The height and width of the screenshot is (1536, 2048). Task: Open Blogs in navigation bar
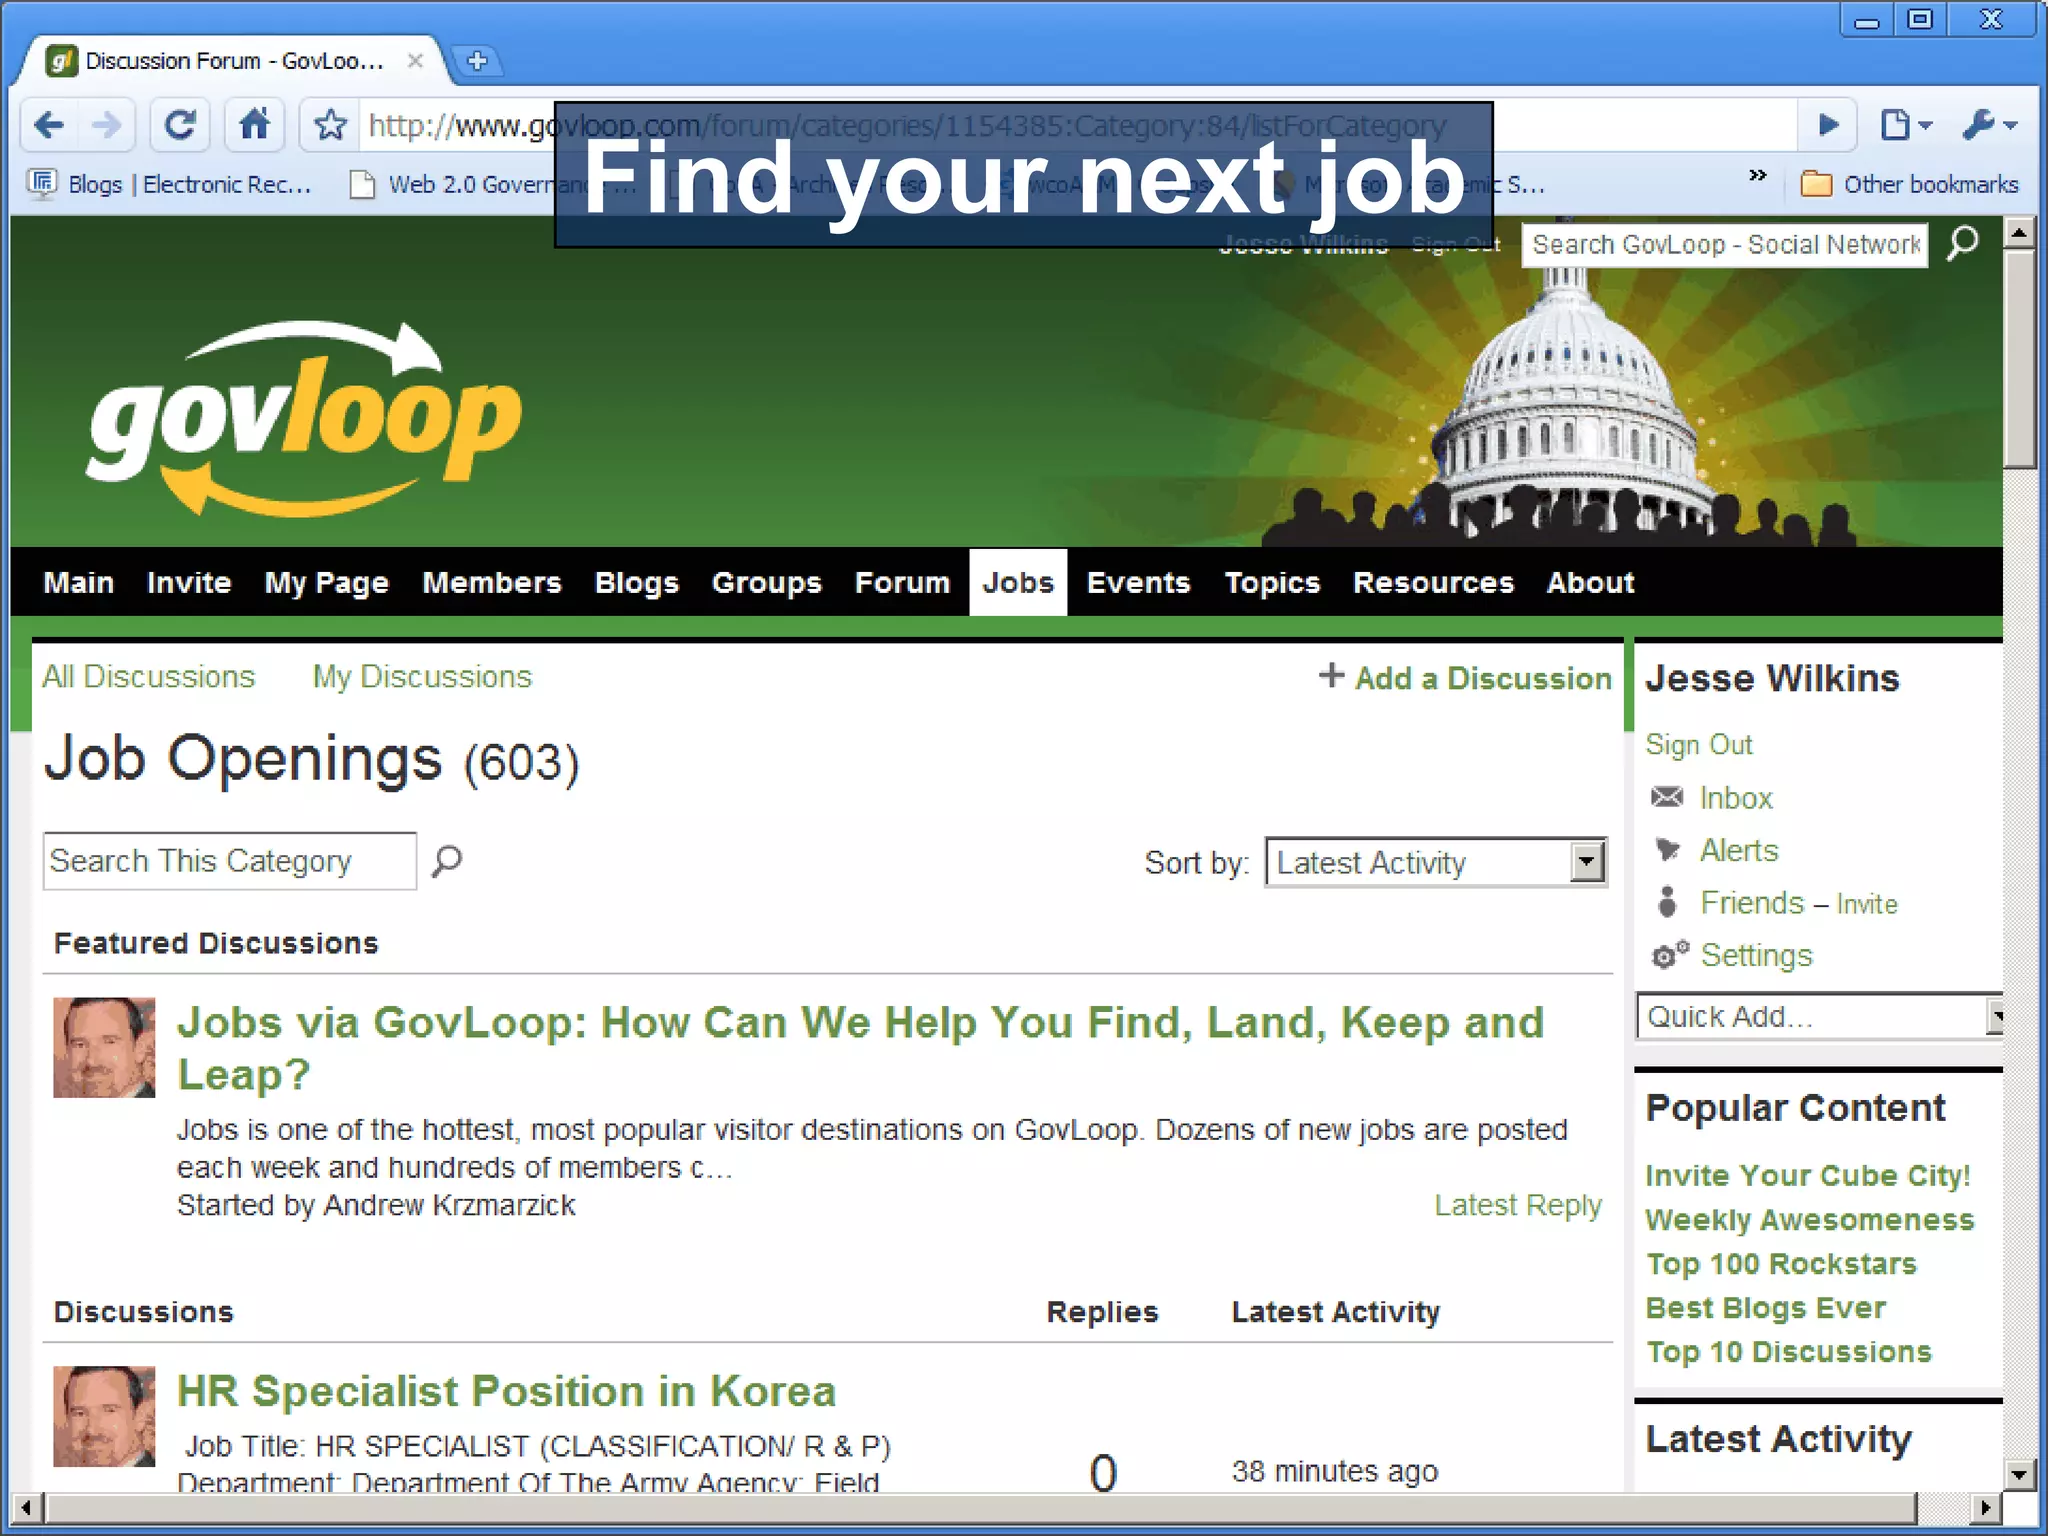click(636, 582)
